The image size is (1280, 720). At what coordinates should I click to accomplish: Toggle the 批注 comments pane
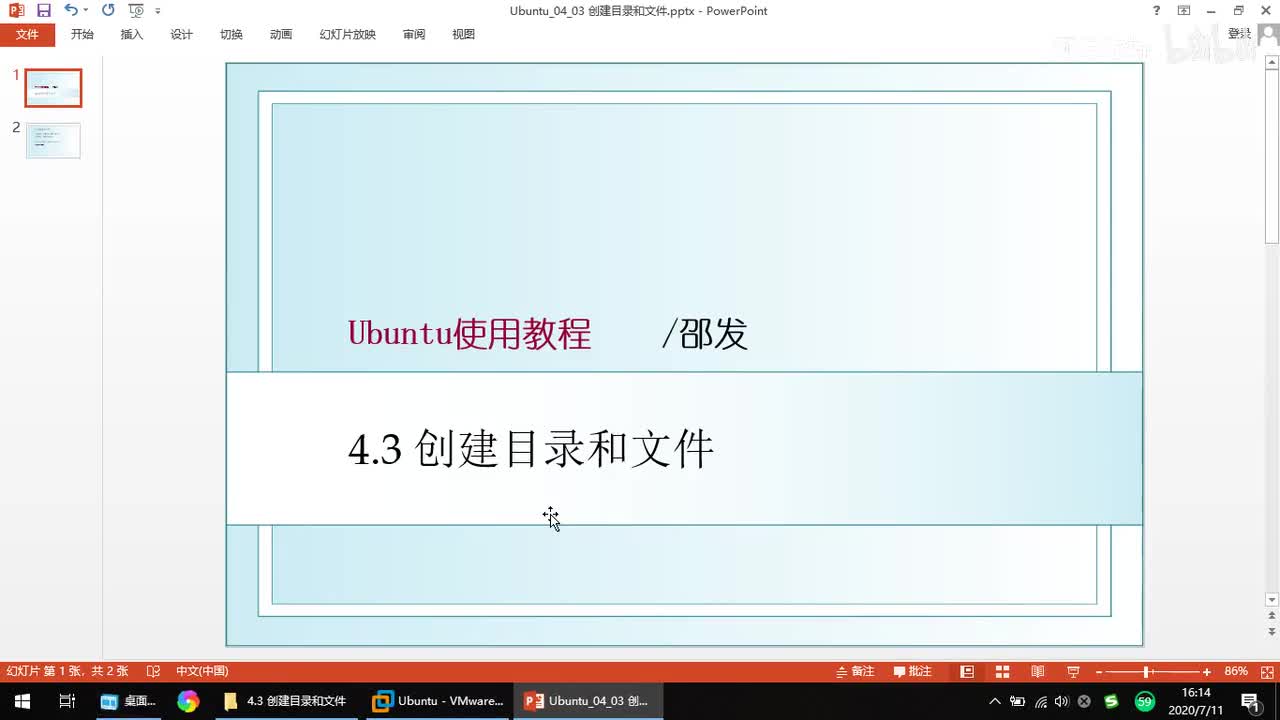[913, 672]
